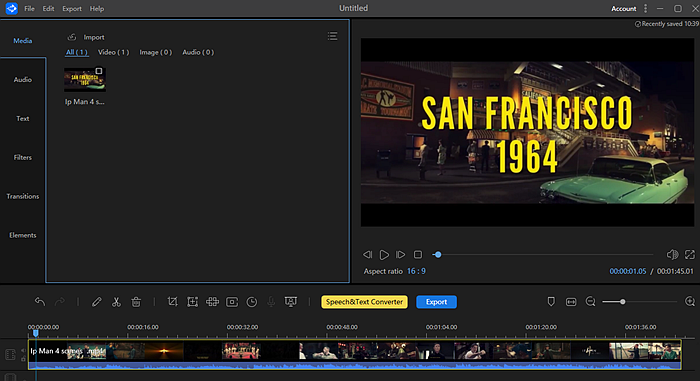Switch to the Media tab
This screenshot has width=700, height=381.
coord(23,41)
